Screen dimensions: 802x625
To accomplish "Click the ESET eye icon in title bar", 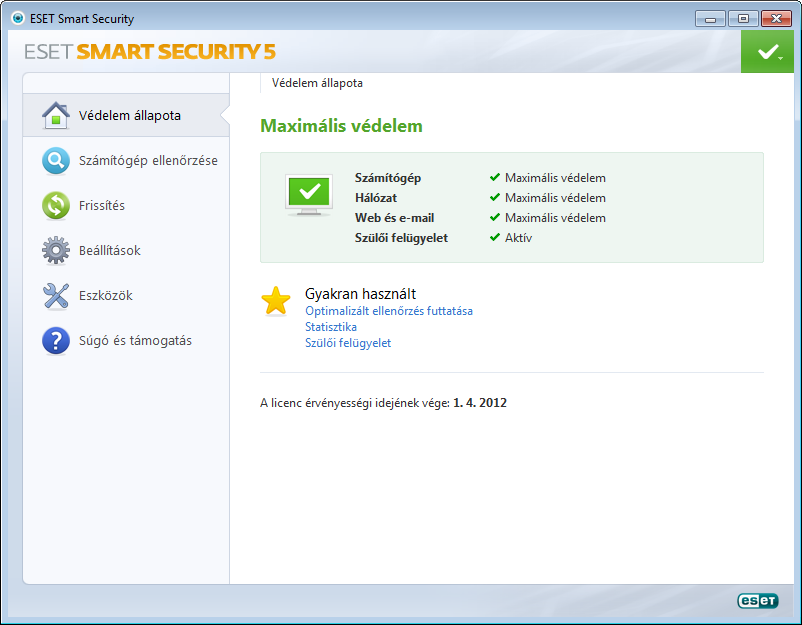I will pos(18,18).
